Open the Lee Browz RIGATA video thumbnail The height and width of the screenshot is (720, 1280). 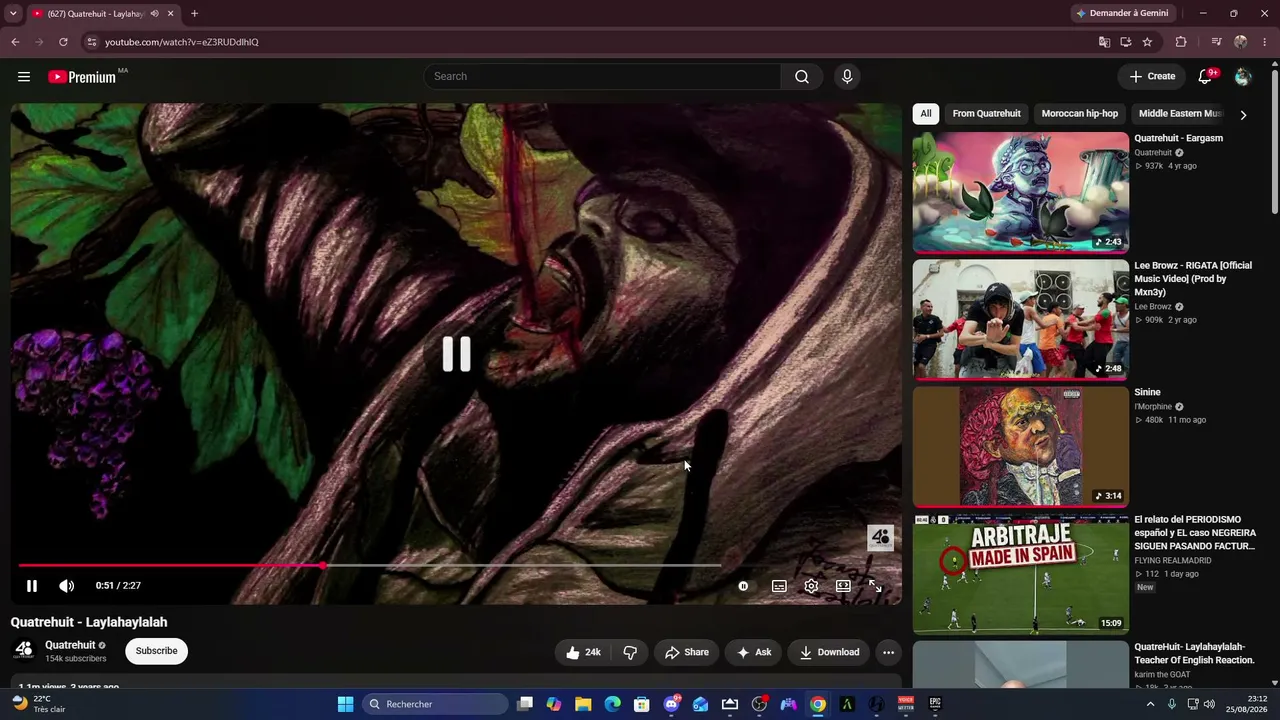pos(1021,319)
